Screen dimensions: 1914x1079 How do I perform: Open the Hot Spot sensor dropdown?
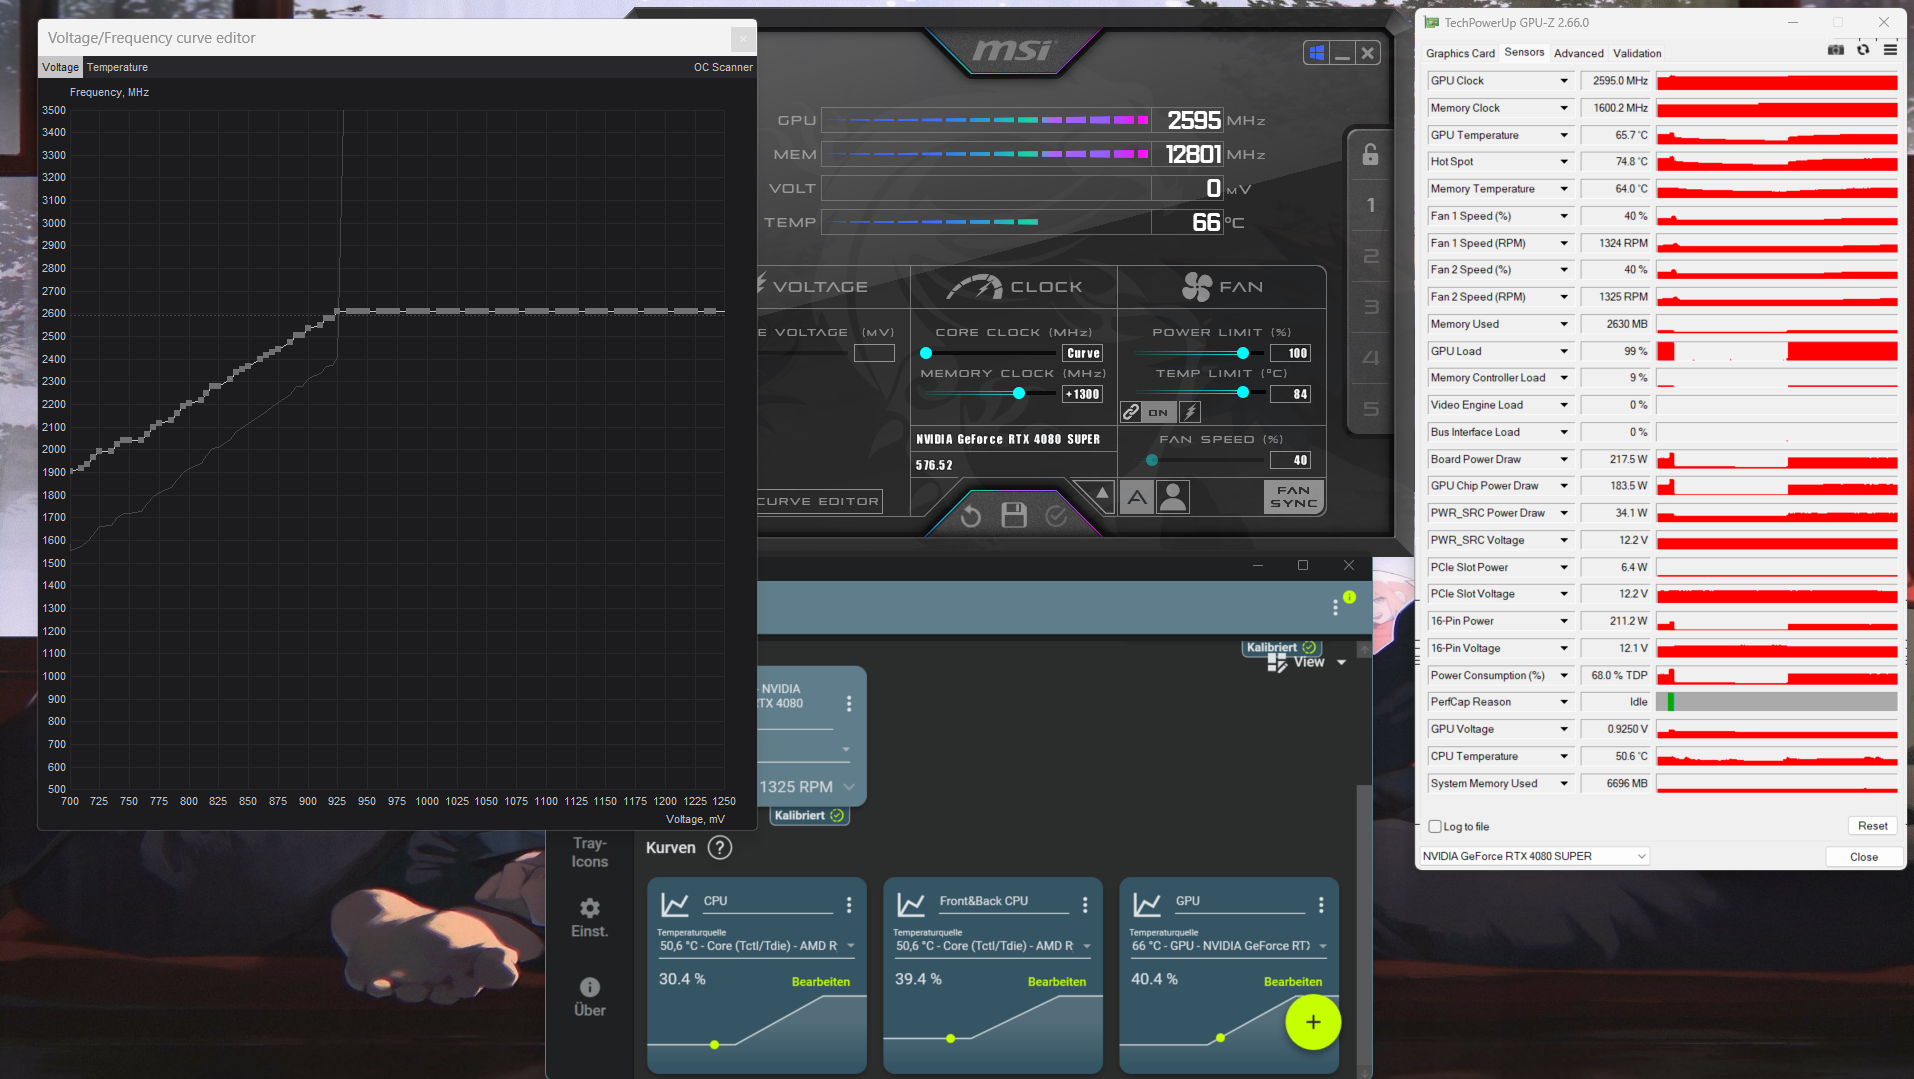[1564, 162]
